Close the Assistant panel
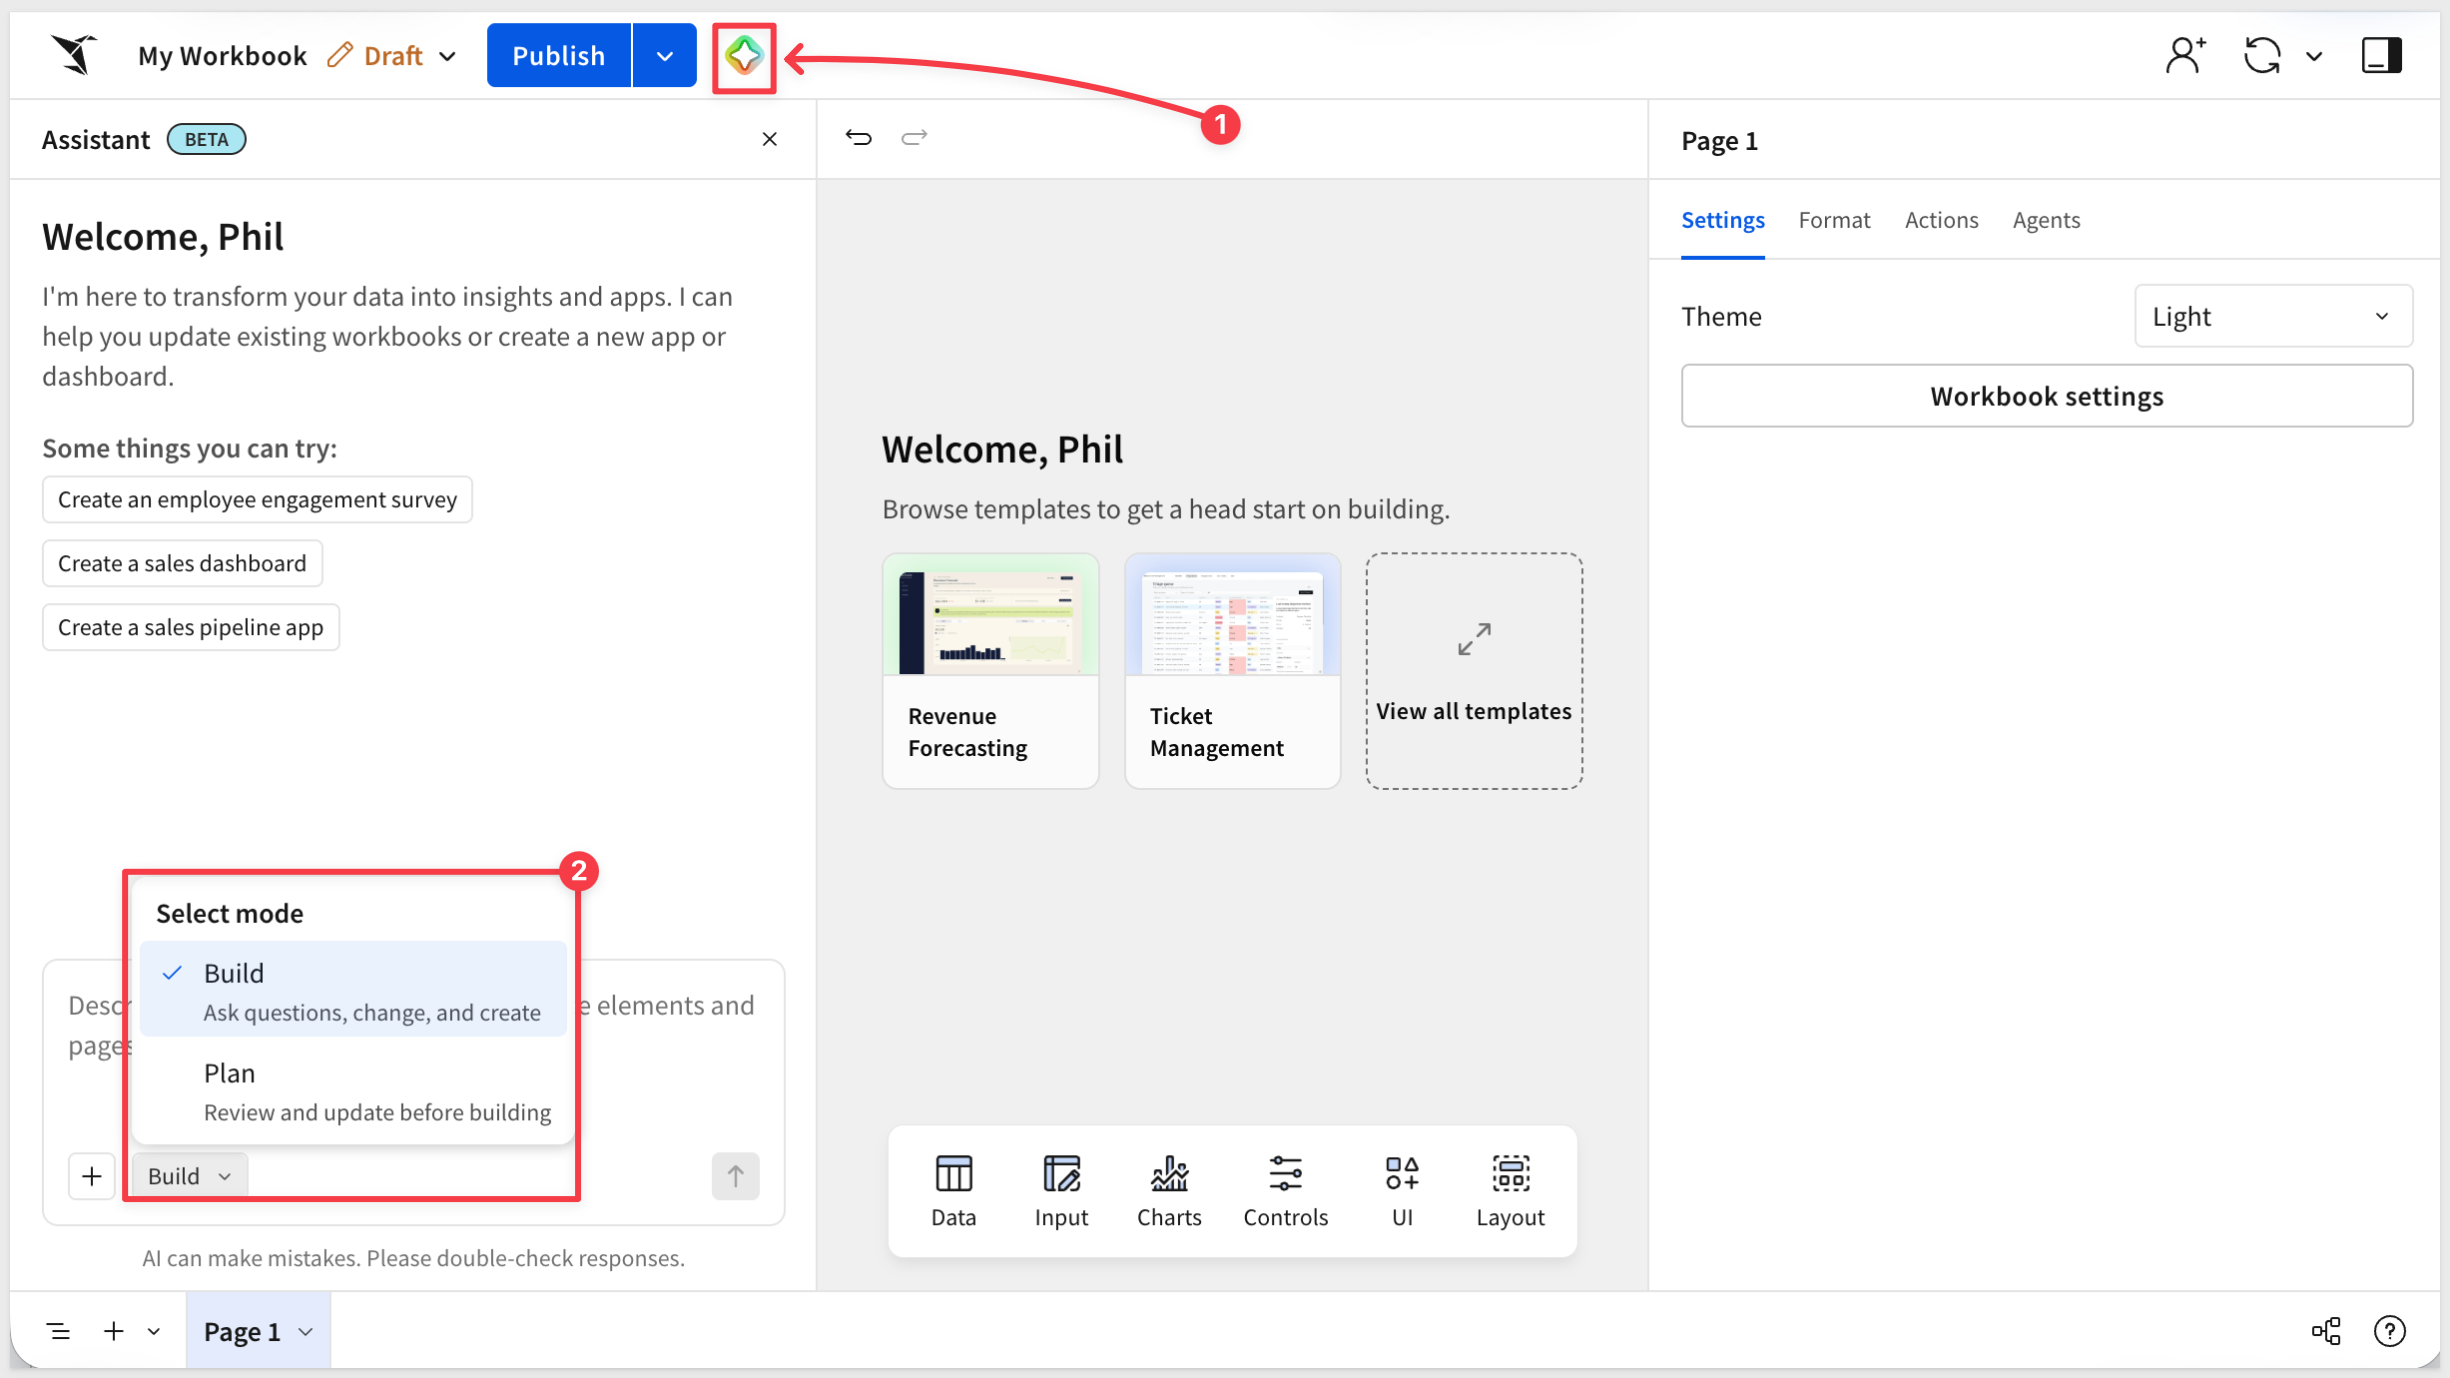 (770, 139)
